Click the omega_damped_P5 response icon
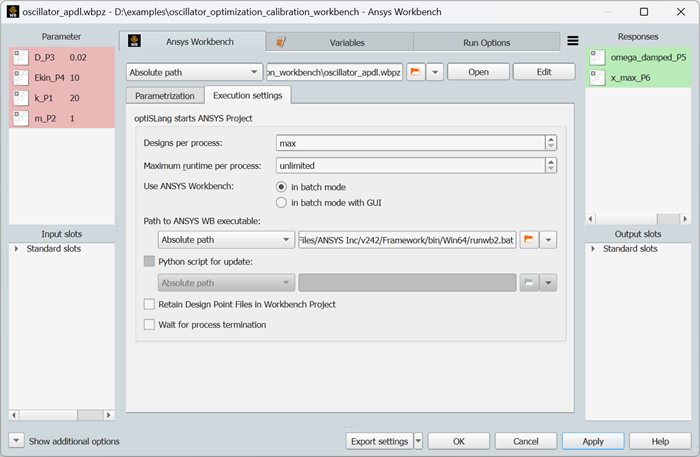The image size is (700, 457). [596, 58]
